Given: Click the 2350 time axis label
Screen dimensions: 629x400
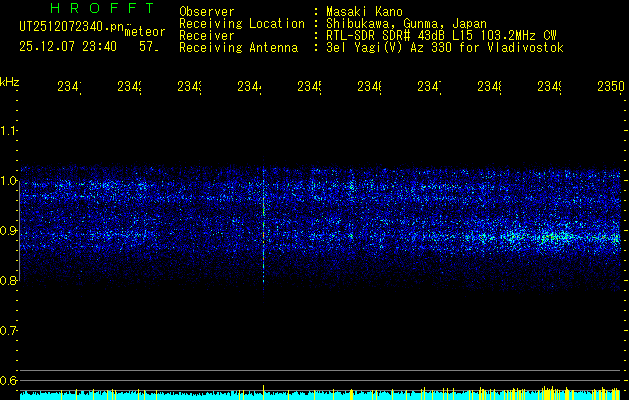Looking at the screenshot, I should [611, 86].
